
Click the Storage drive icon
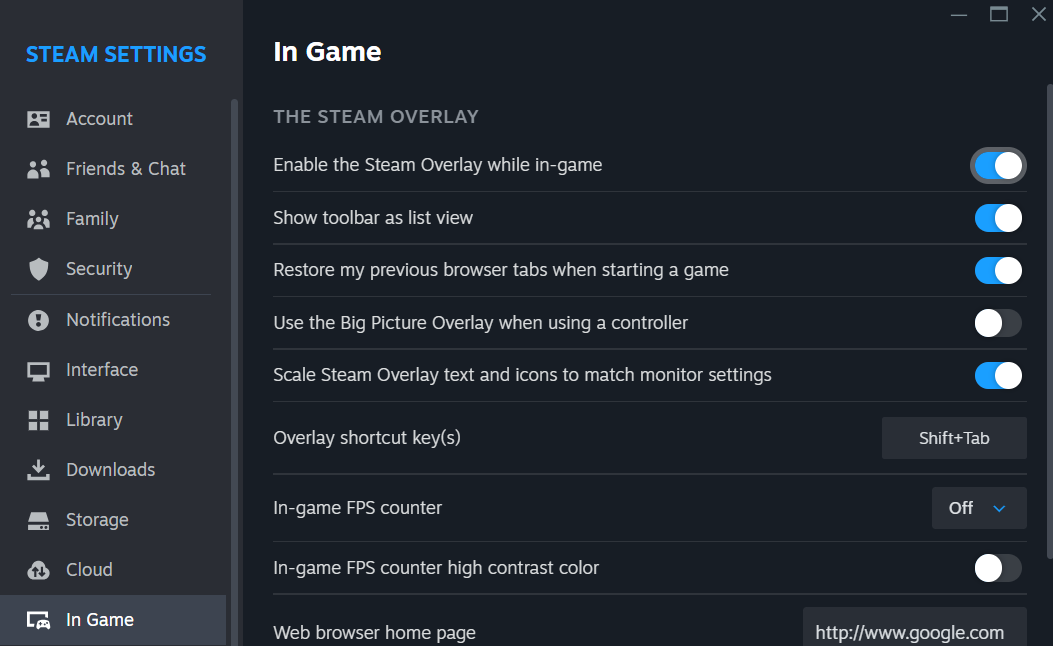click(39, 520)
